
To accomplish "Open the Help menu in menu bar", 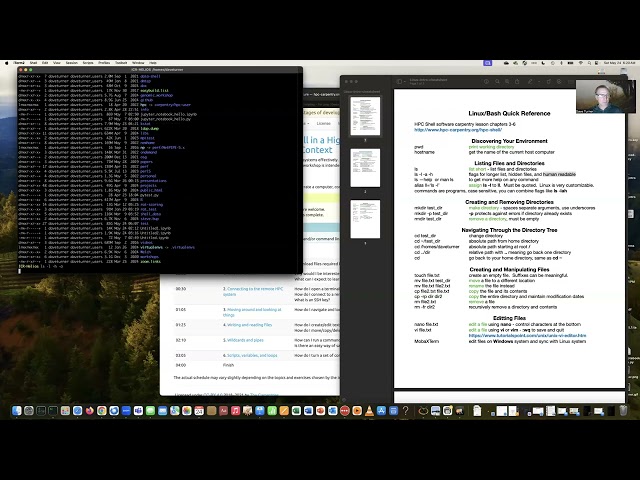I will (153, 63).
